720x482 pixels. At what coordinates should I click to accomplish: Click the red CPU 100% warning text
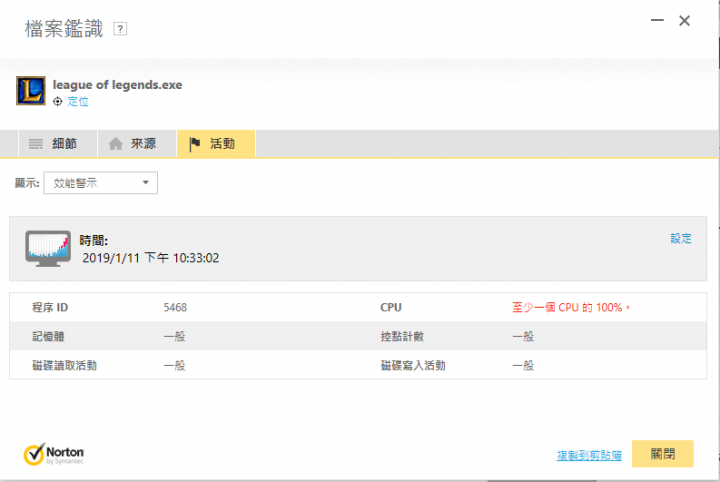pyautogui.click(x=571, y=308)
